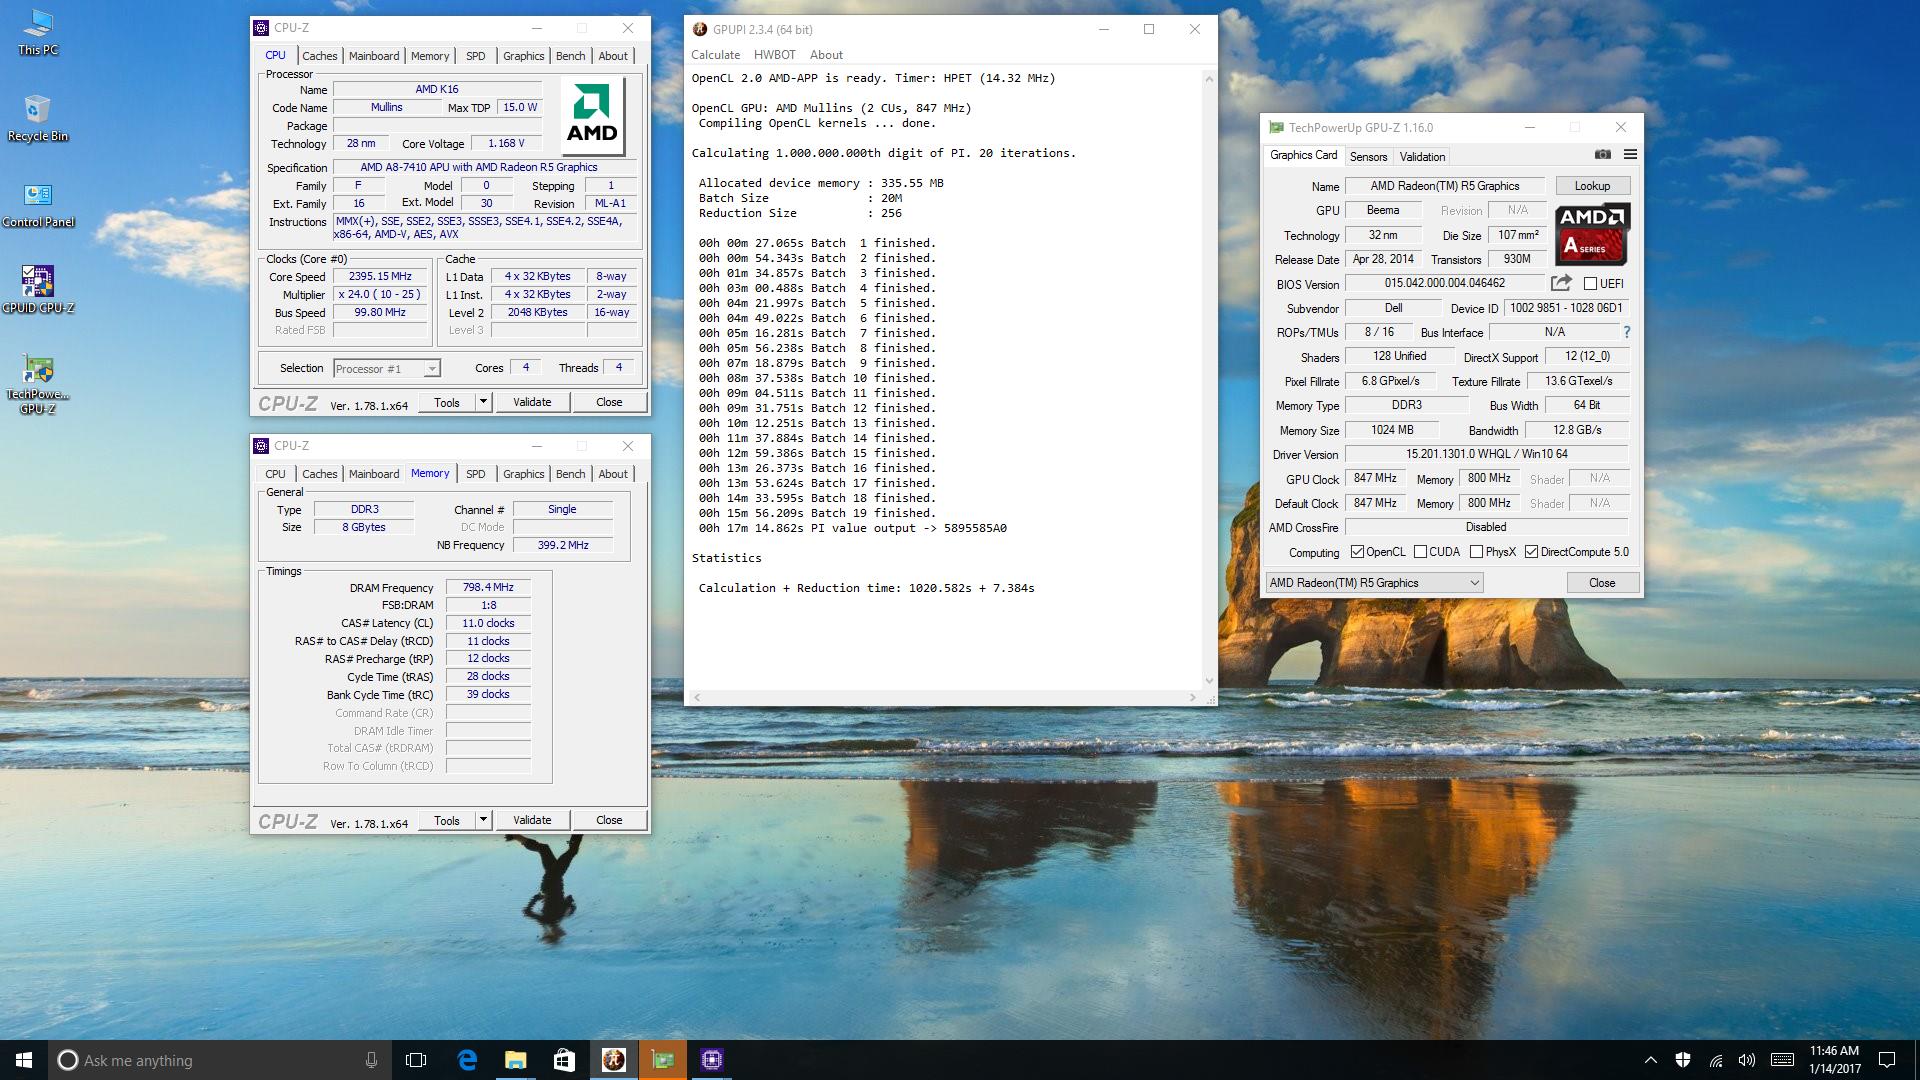Image resolution: width=1920 pixels, height=1080 pixels.
Task: Click the GPUPI horizontal scrollbar right arrow
Action: 1192,697
